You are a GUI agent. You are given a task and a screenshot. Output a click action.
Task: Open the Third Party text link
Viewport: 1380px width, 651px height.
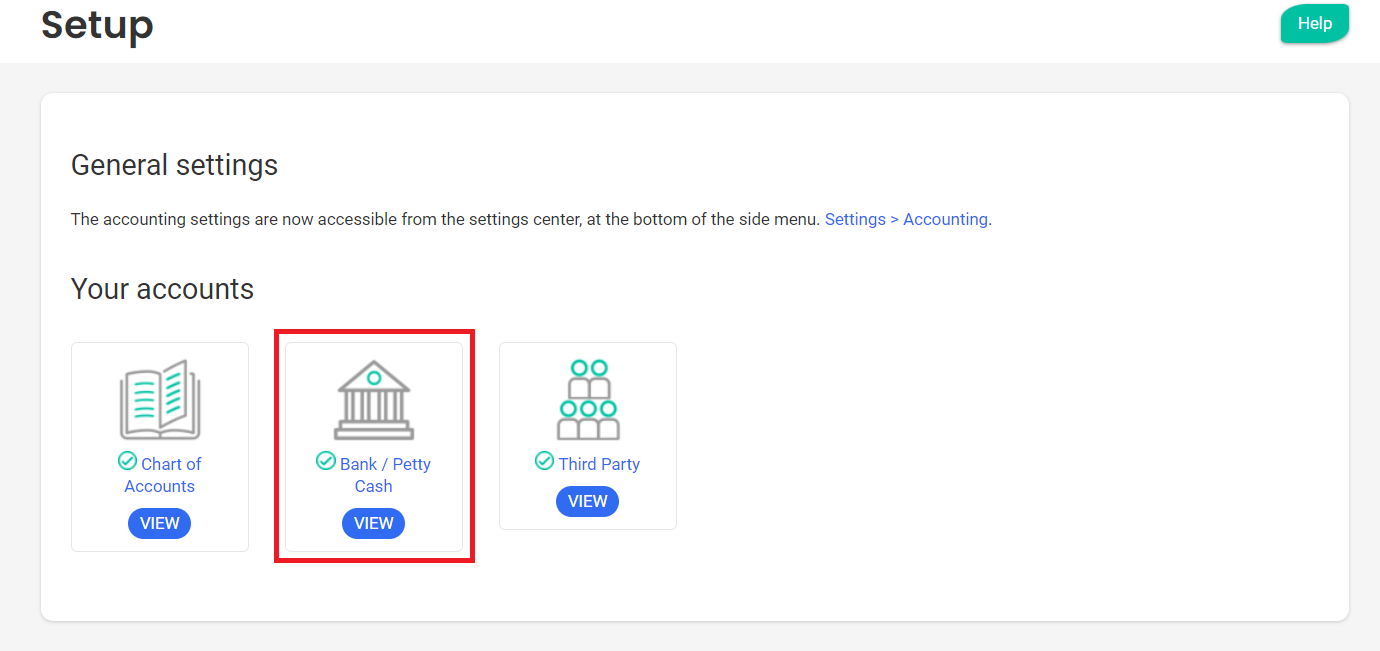click(x=599, y=464)
